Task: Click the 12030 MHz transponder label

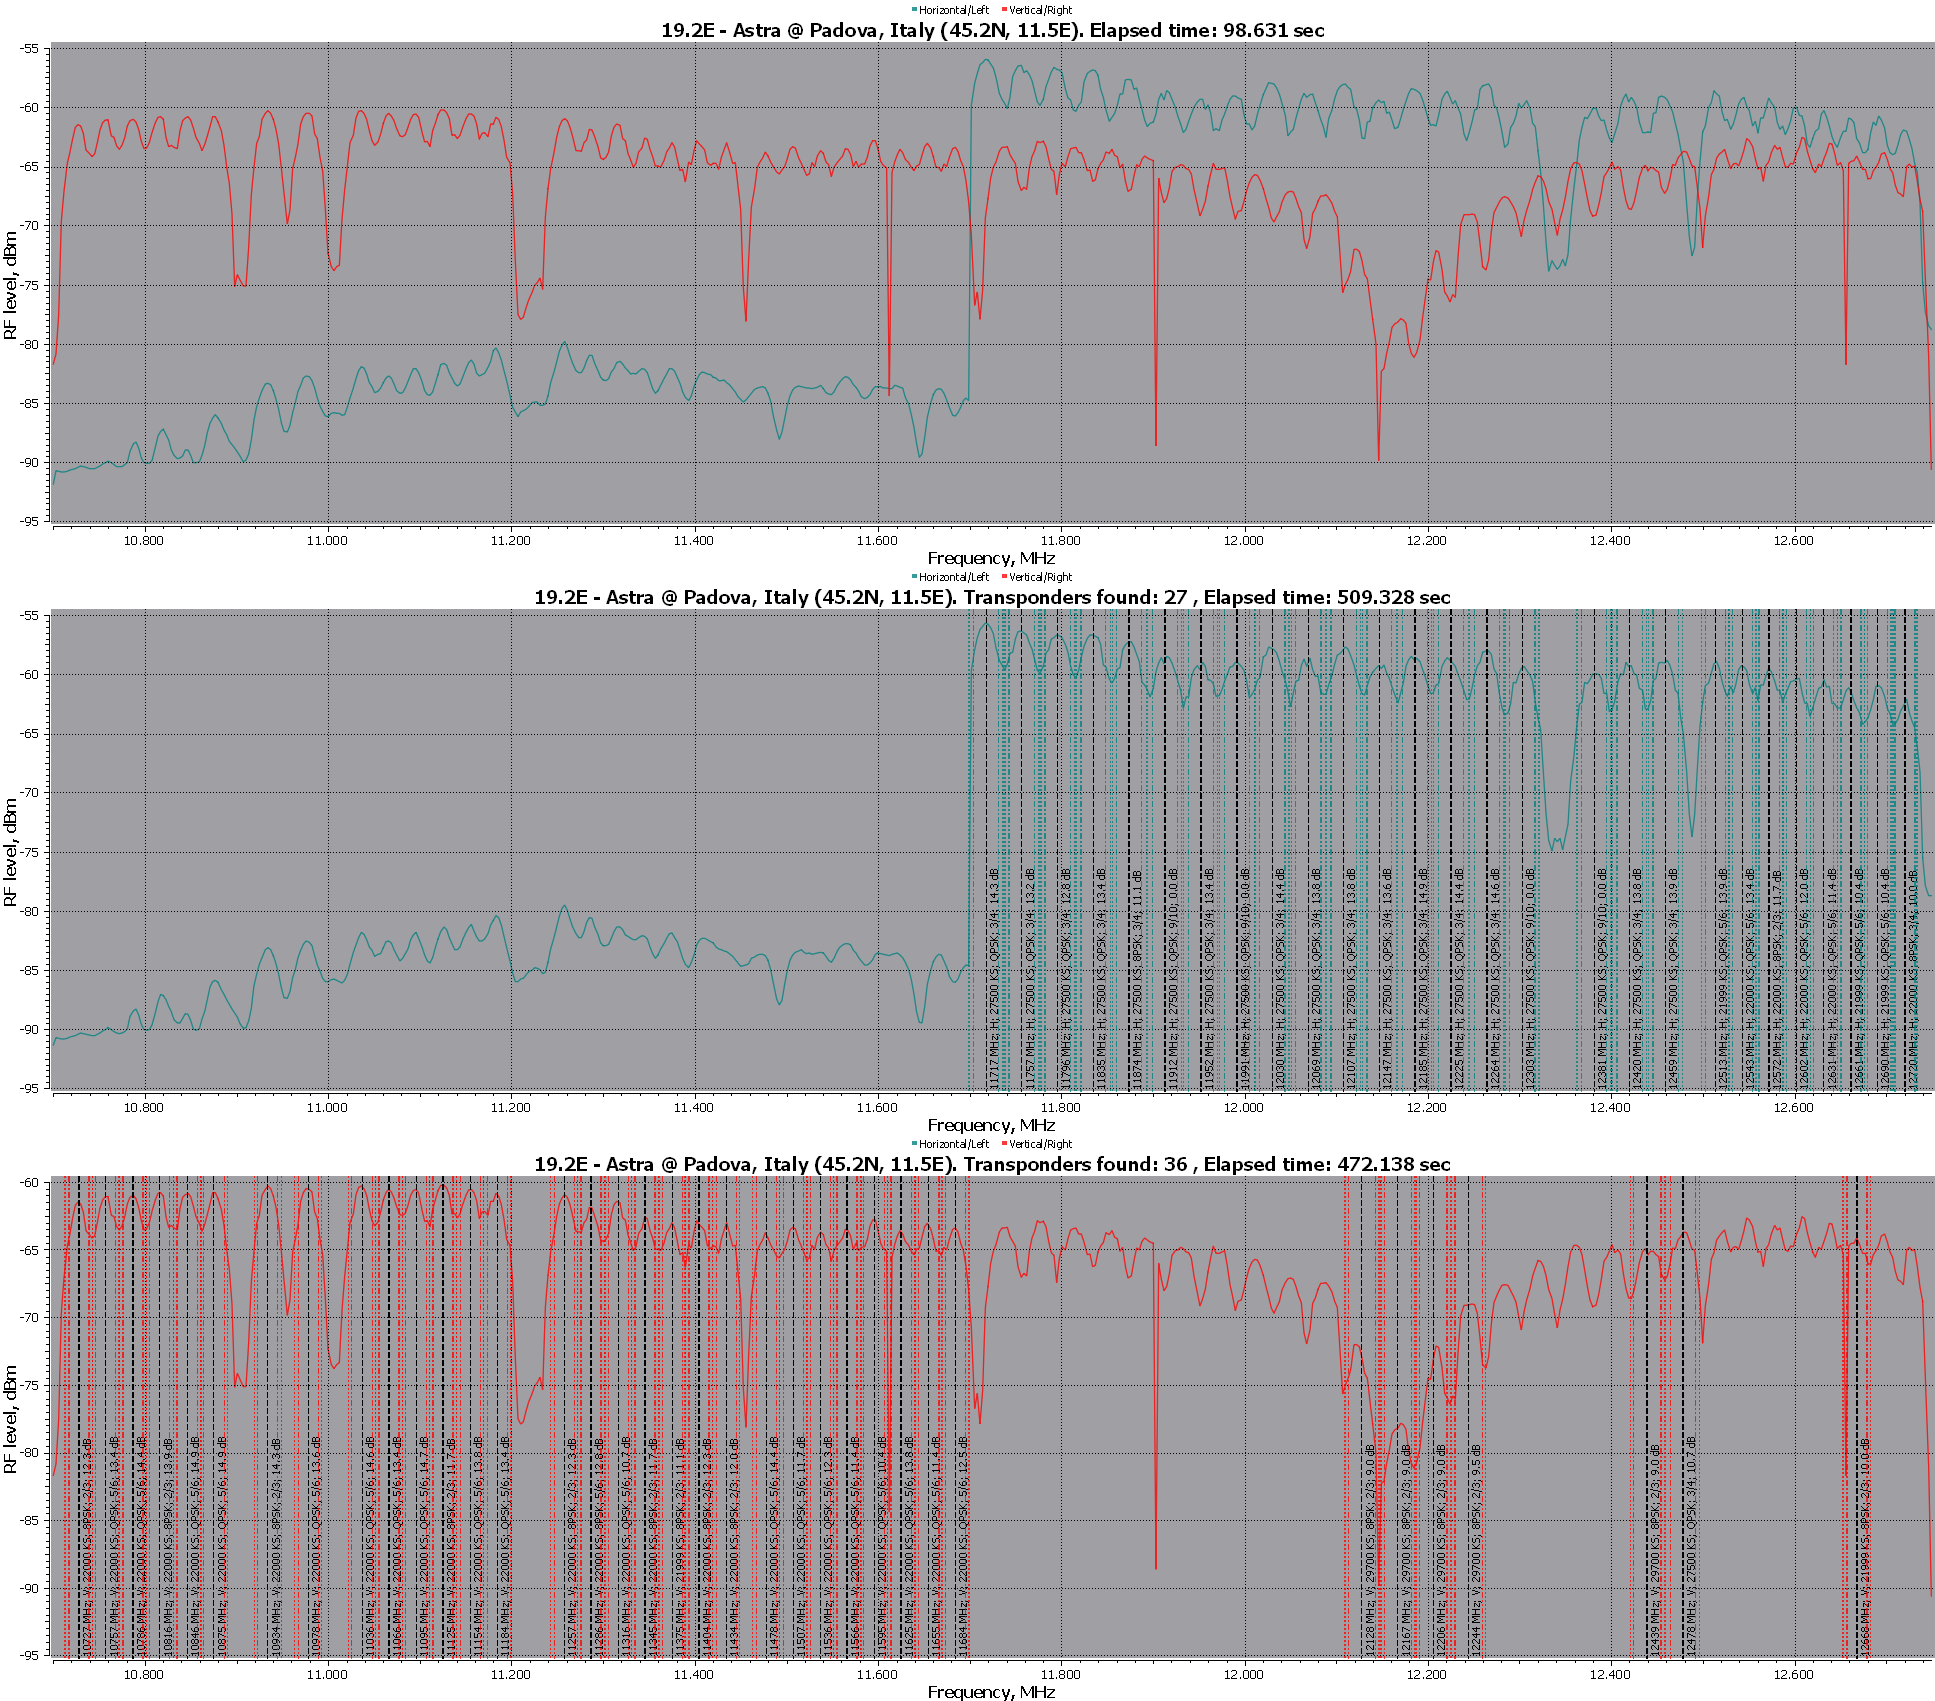Action: point(1280,978)
